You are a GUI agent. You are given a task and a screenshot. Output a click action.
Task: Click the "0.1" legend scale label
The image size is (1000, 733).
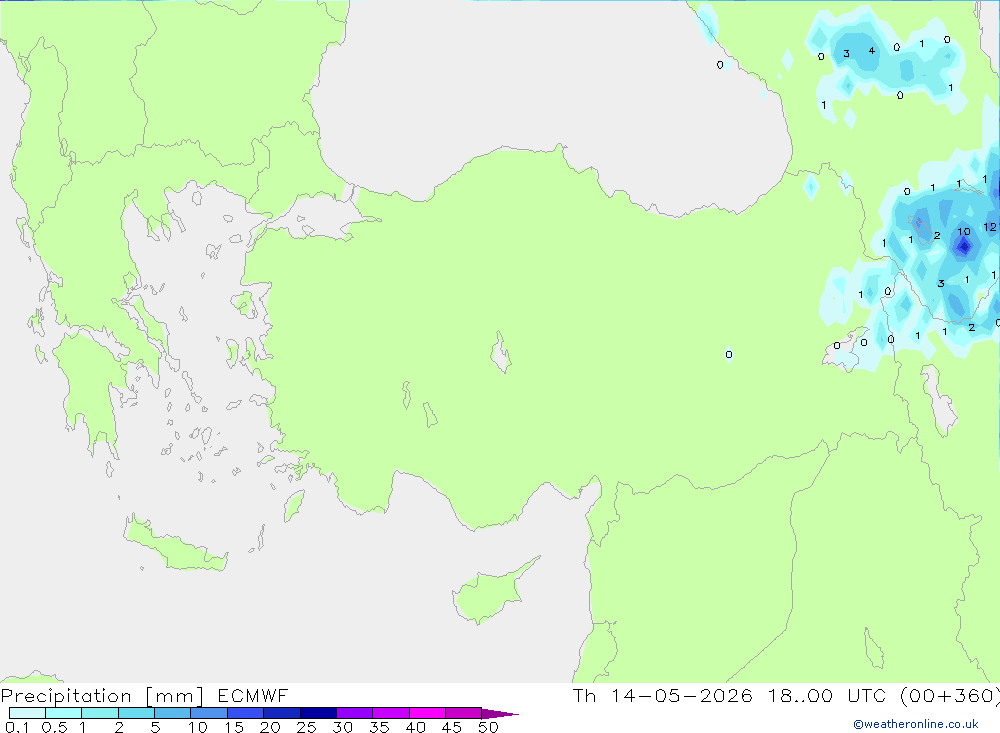click(x=17, y=727)
